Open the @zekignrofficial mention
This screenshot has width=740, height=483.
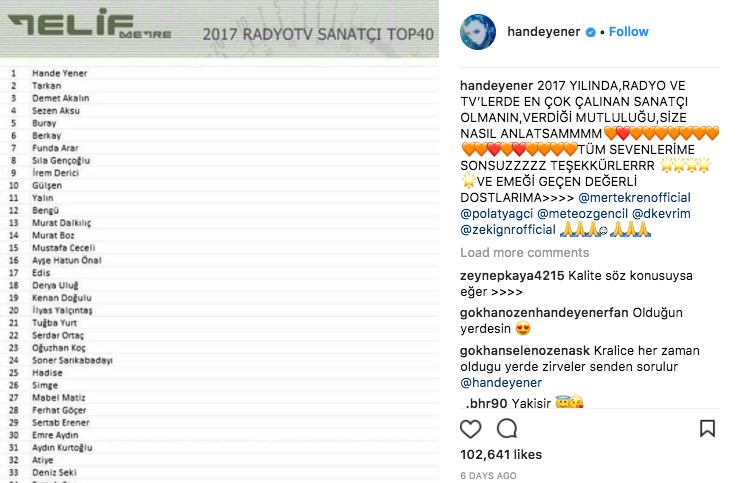click(x=508, y=229)
